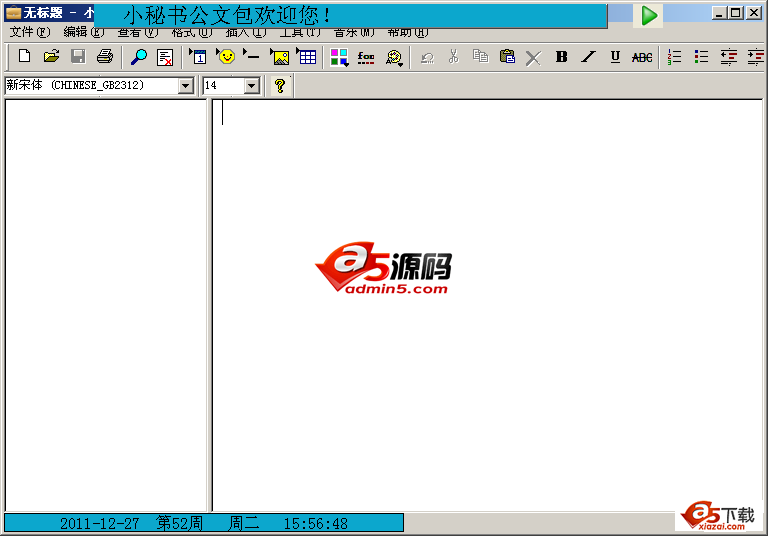Open the paint palette color tool
This screenshot has width=768, height=536.
(x=394, y=57)
